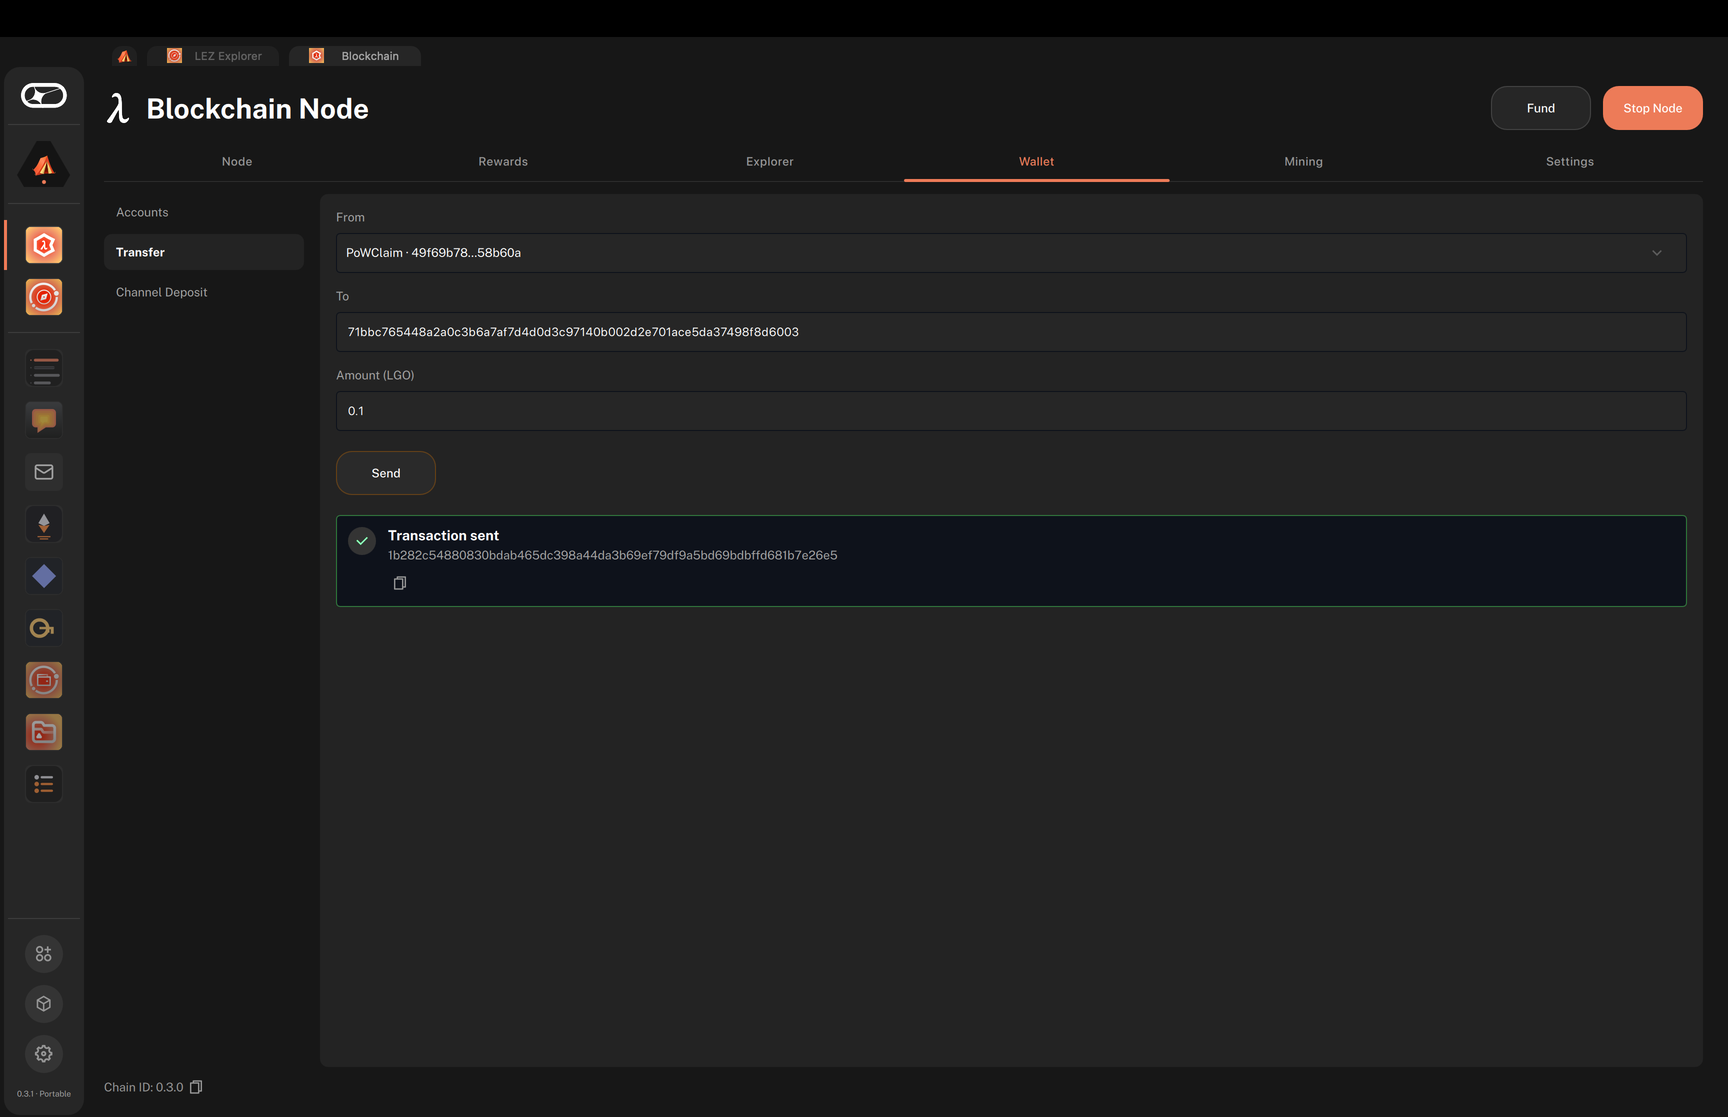The width and height of the screenshot is (1728, 1117).
Task: Open the Ethereum-logo app in the sidebar
Action: (44, 524)
